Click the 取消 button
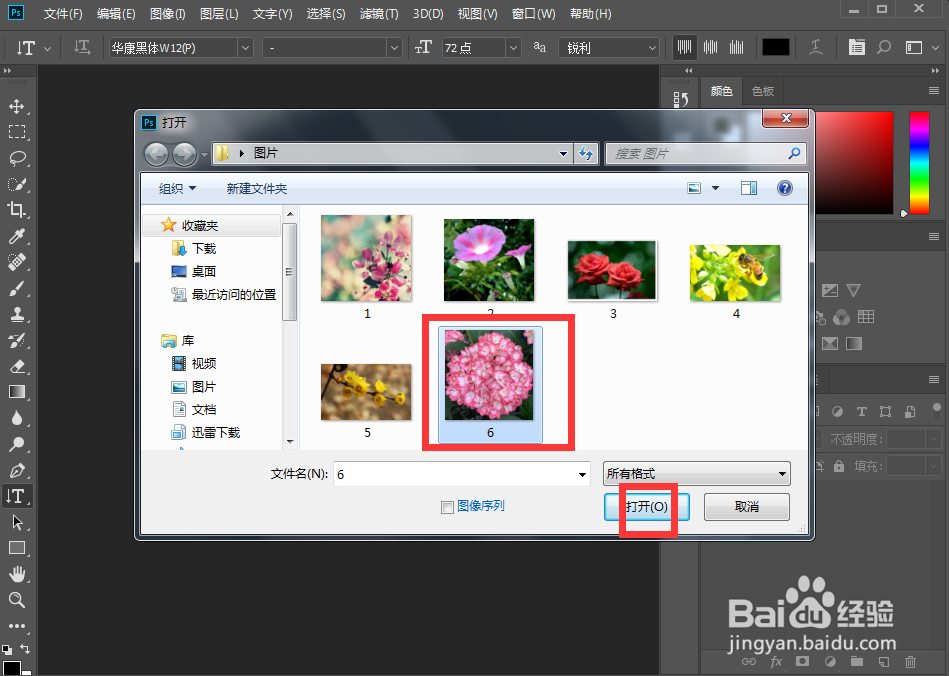Screen dimensions: 949x676 click(747, 507)
